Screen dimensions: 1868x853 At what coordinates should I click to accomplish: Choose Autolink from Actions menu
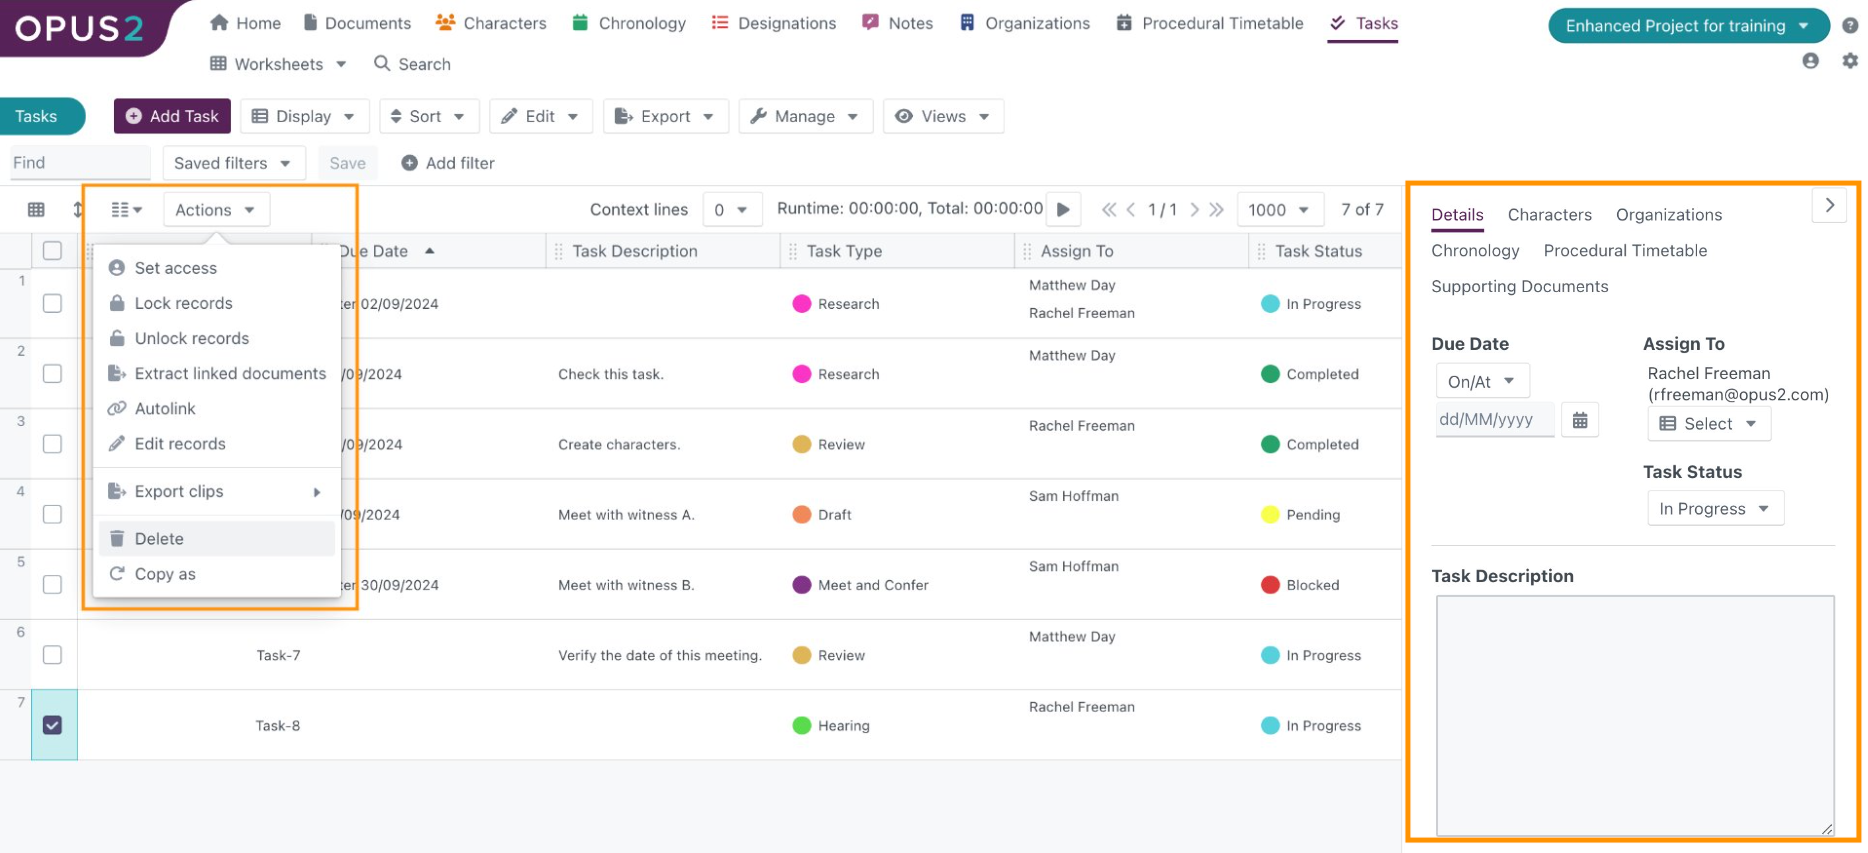click(x=216, y=408)
